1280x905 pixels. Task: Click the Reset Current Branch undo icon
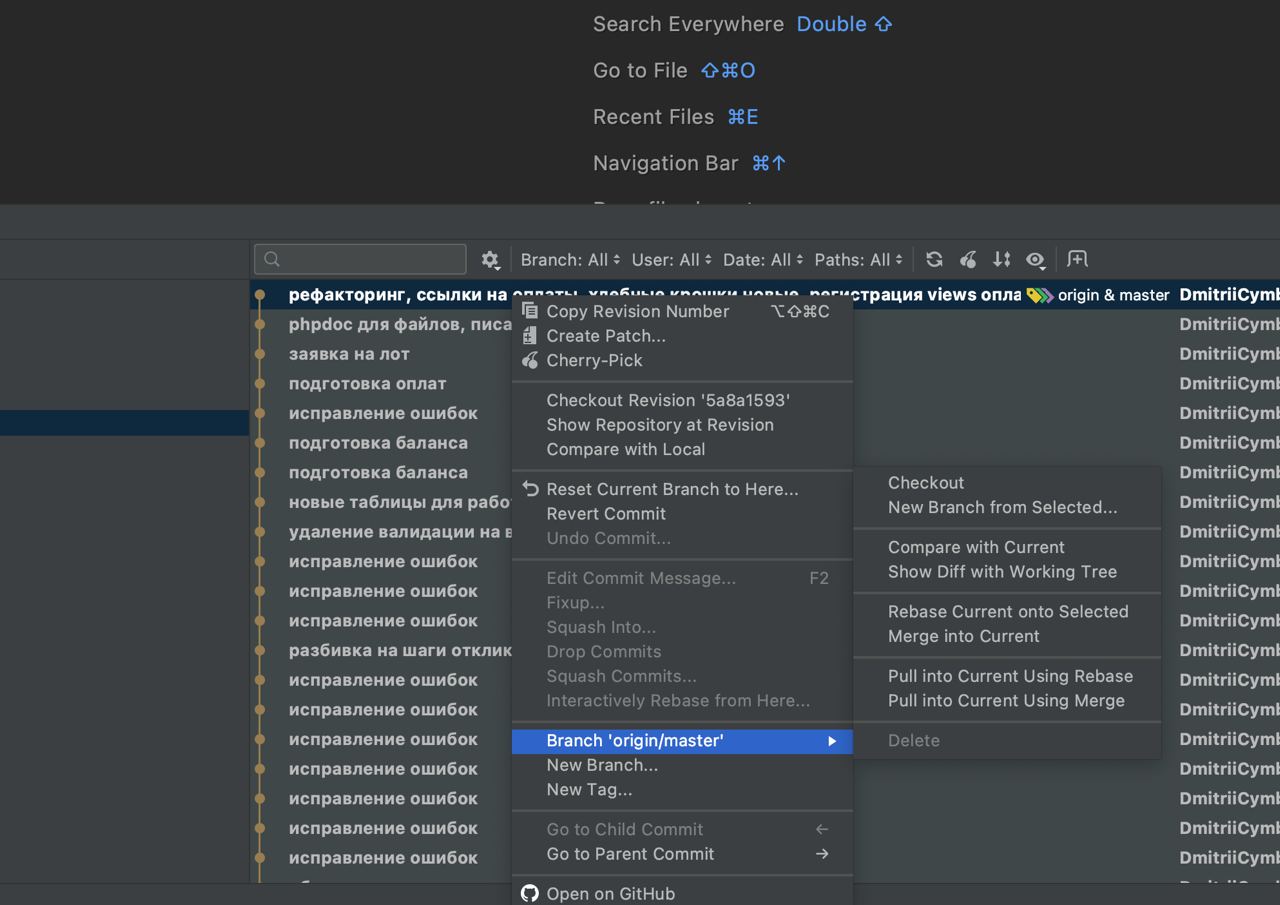pos(530,489)
